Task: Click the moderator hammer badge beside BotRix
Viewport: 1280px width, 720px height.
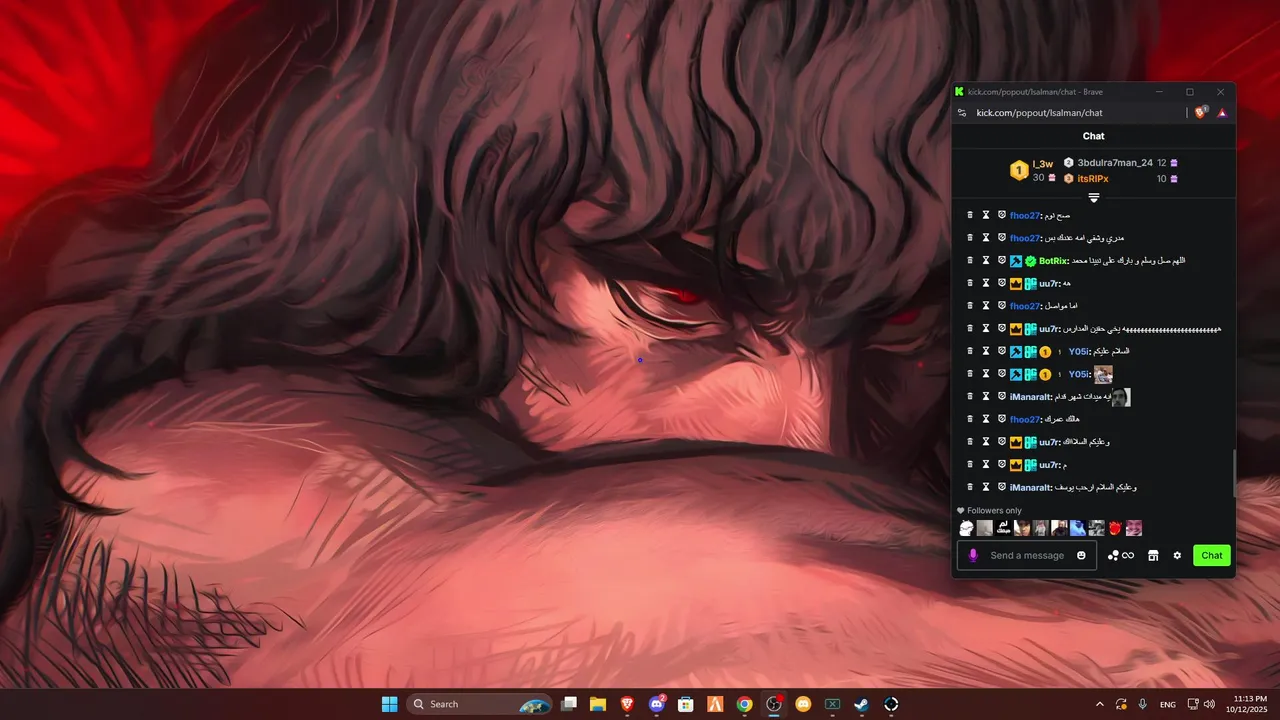Action: pyautogui.click(x=1015, y=261)
